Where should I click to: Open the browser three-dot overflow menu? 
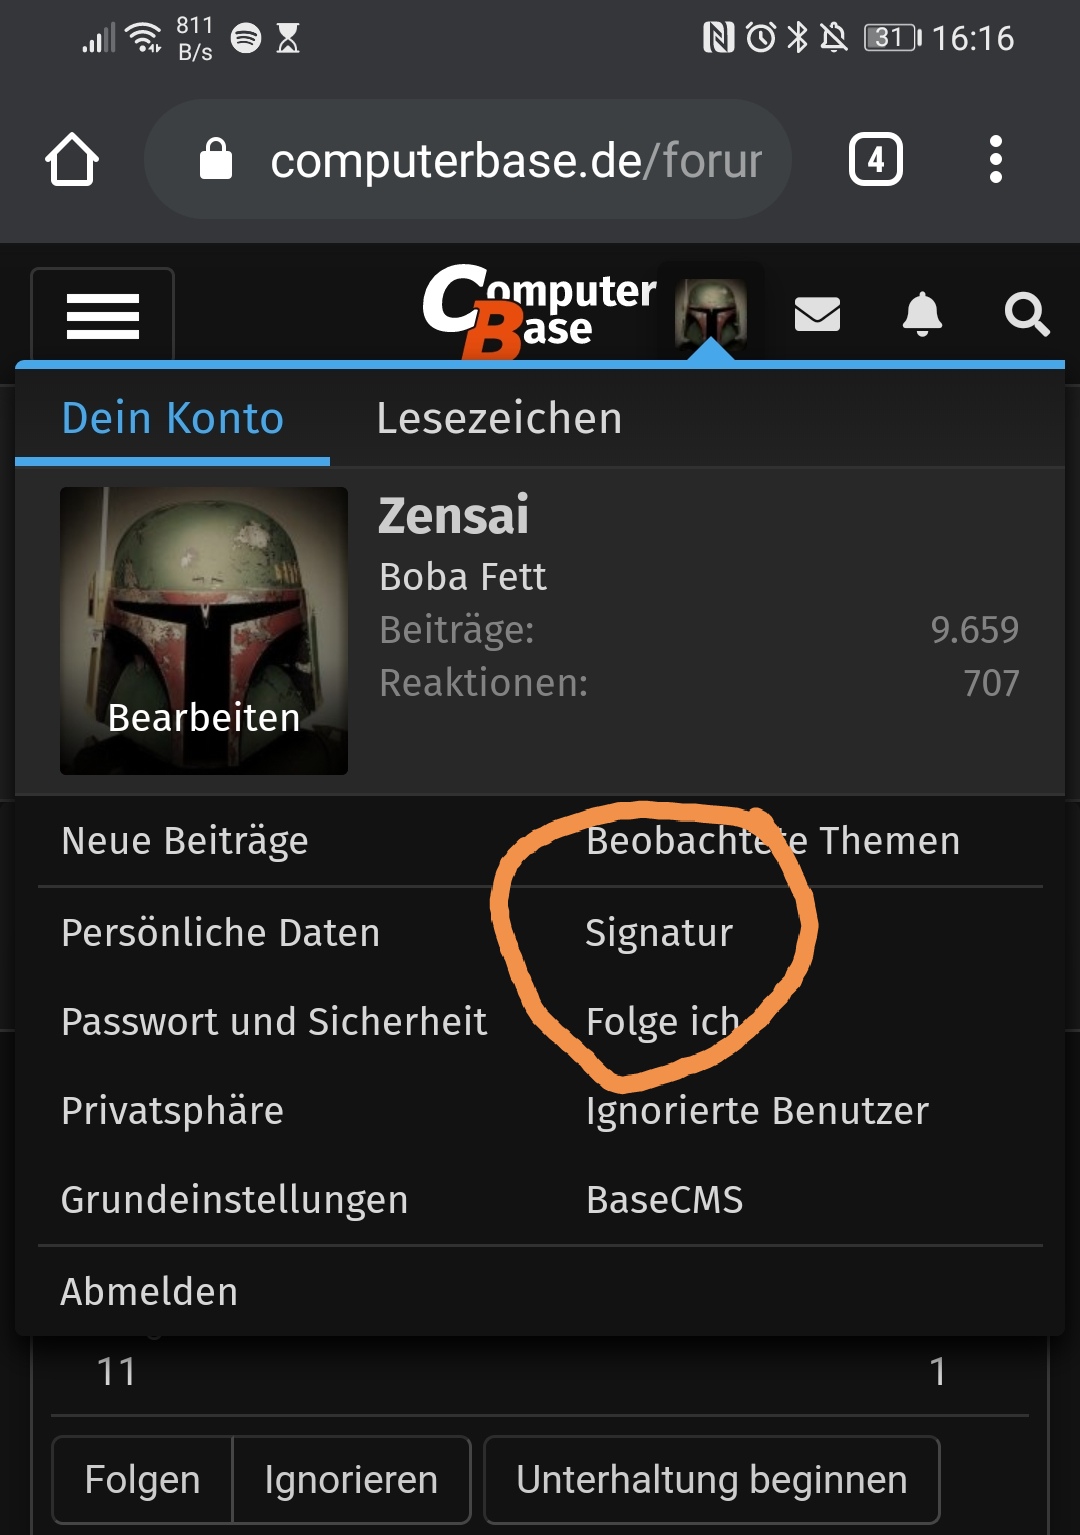[x=995, y=159]
